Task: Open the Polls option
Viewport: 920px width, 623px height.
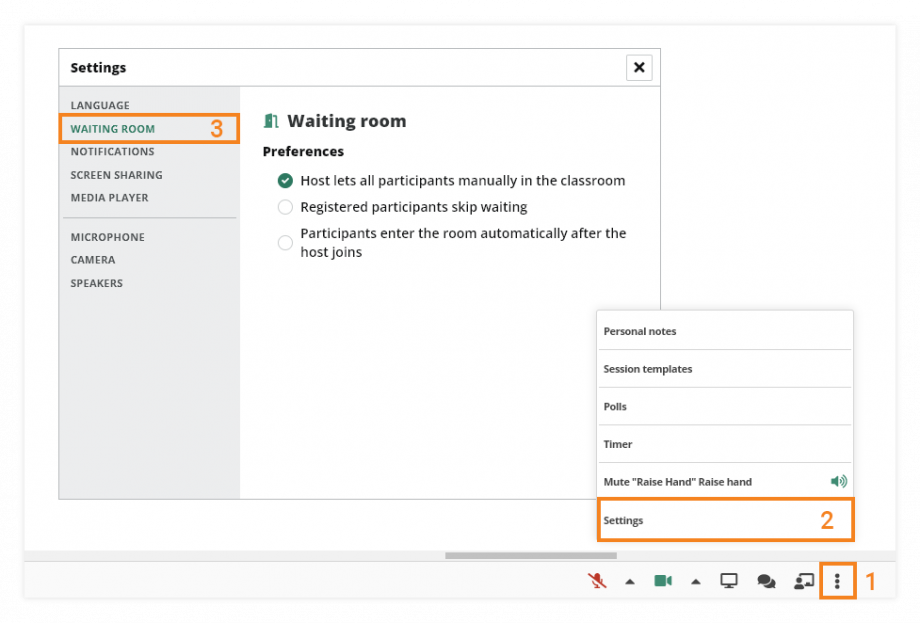Action: pos(614,406)
